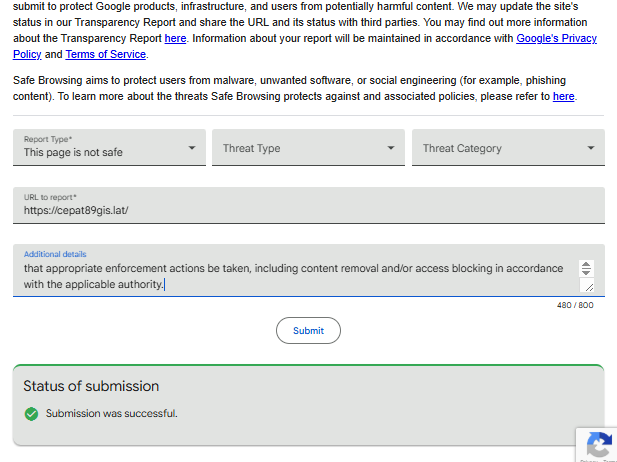Click the textarea scroll stepper arrows
The width and height of the screenshot is (617, 462).
[x=586, y=268]
